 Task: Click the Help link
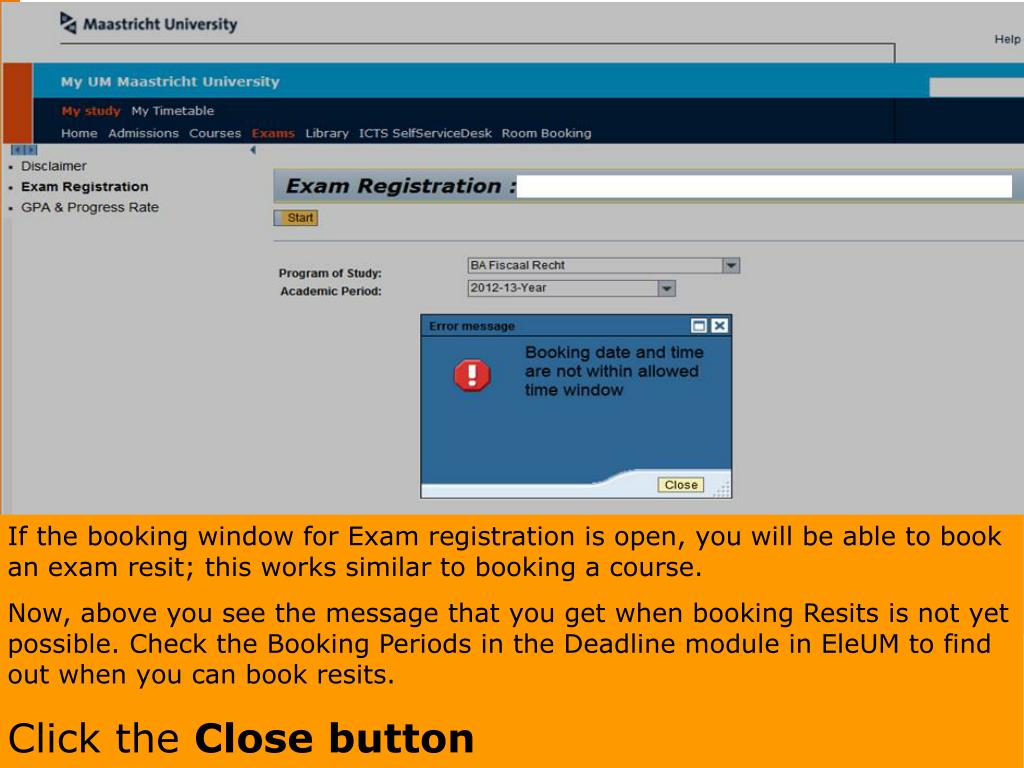1007,39
